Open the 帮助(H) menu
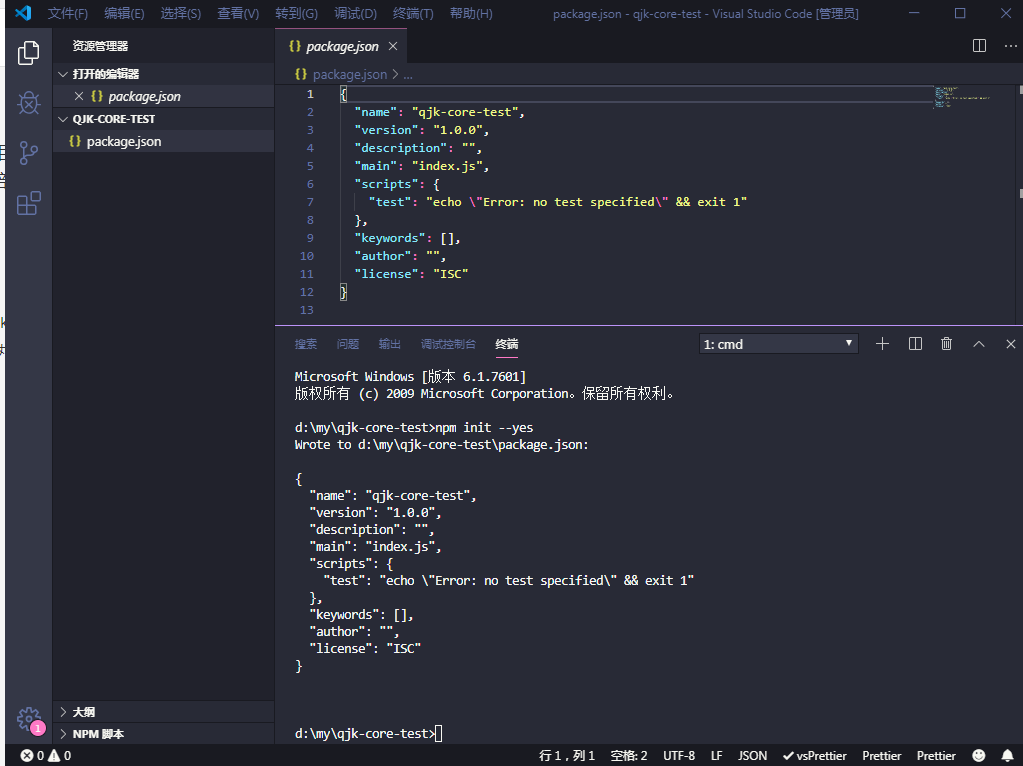The height and width of the screenshot is (766, 1023). pyautogui.click(x=471, y=13)
